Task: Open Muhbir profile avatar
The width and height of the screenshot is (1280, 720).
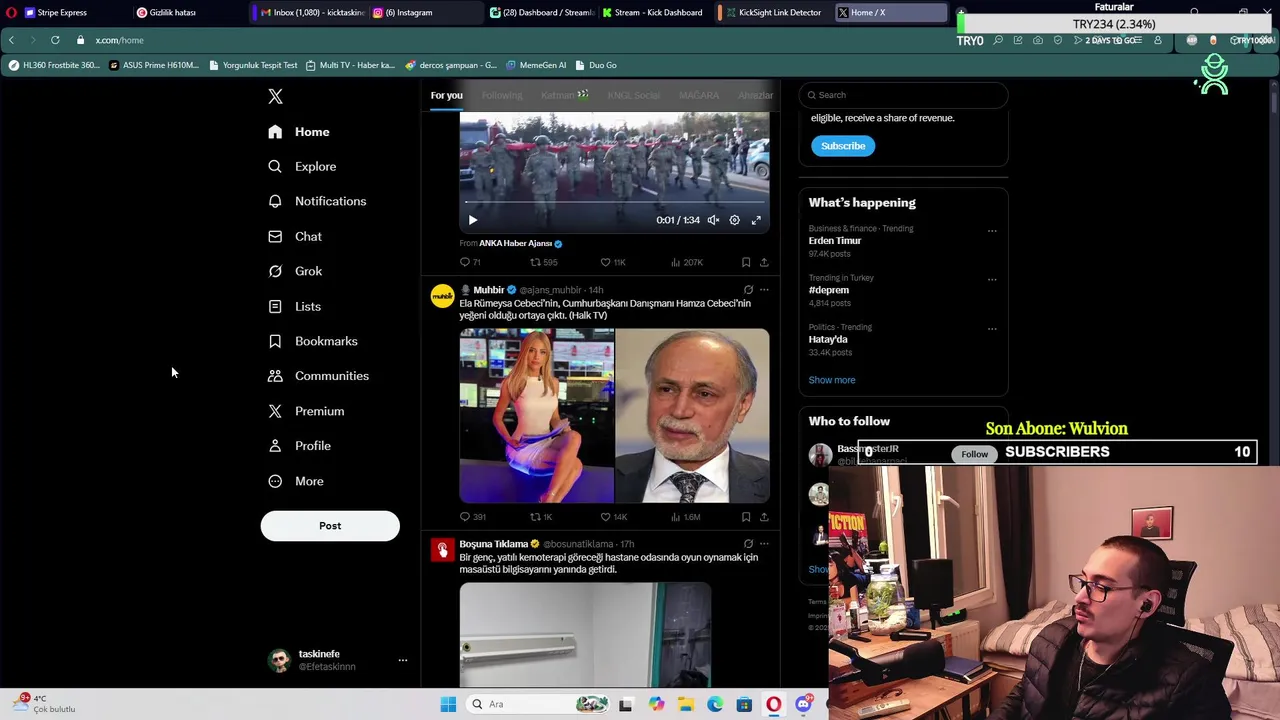Action: click(x=442, y=296)
